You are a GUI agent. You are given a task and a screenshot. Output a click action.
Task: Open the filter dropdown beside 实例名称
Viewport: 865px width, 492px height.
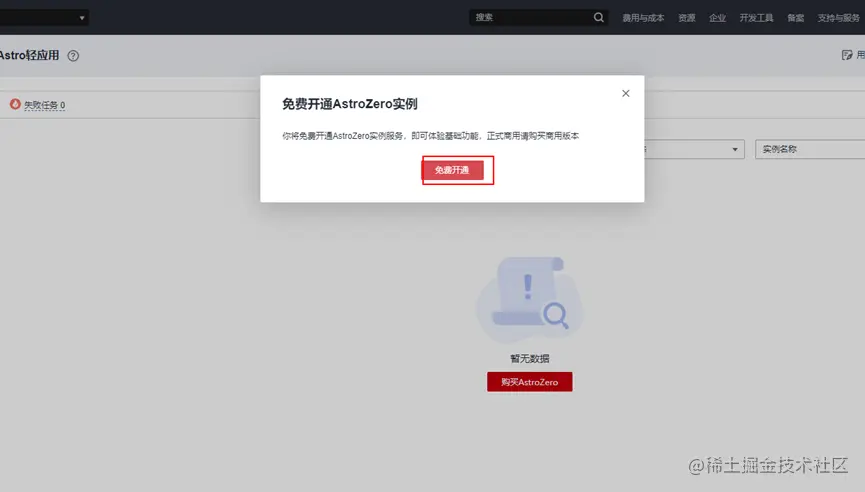pos(694,149)
